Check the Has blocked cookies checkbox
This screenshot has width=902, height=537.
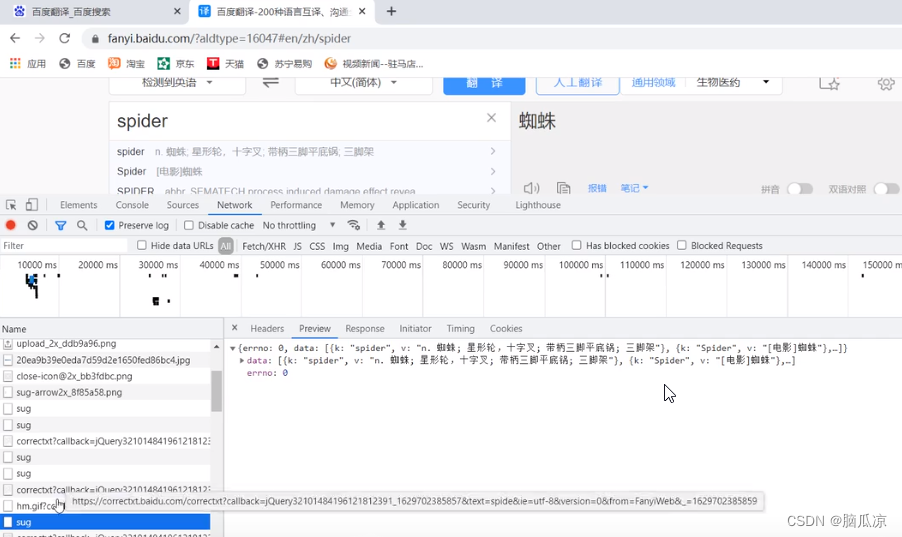(x=576, y=245)
